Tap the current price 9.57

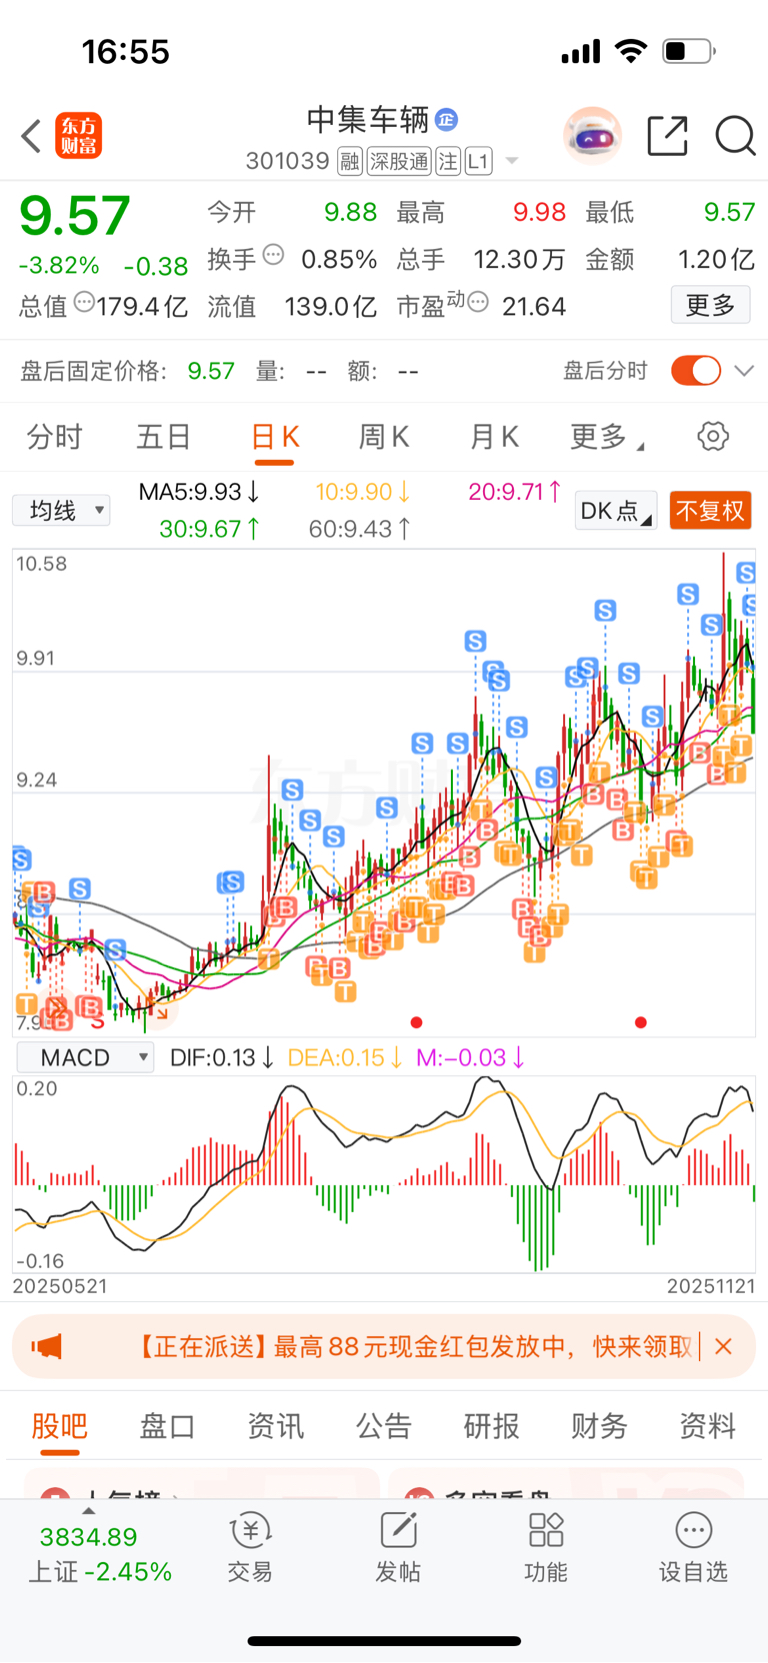(75, 215)
